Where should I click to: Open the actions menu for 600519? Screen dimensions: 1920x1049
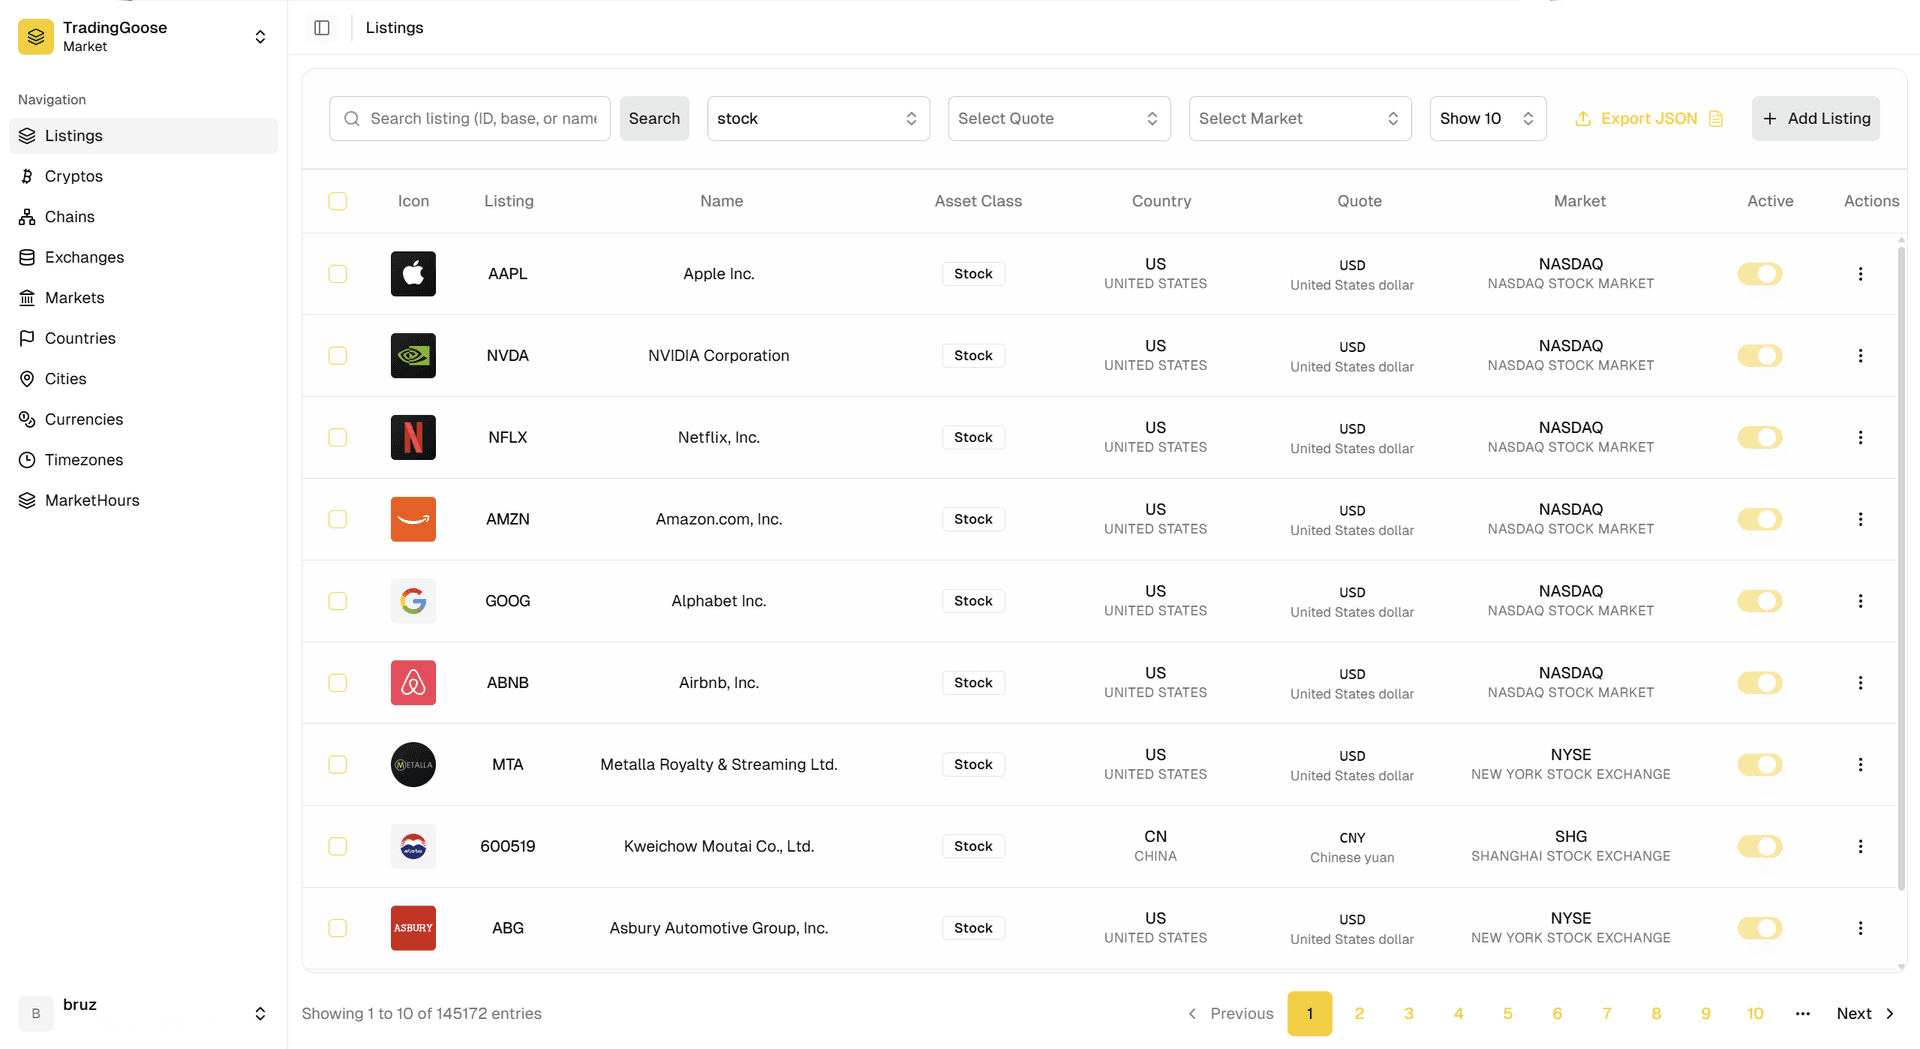coord(1860,846)
